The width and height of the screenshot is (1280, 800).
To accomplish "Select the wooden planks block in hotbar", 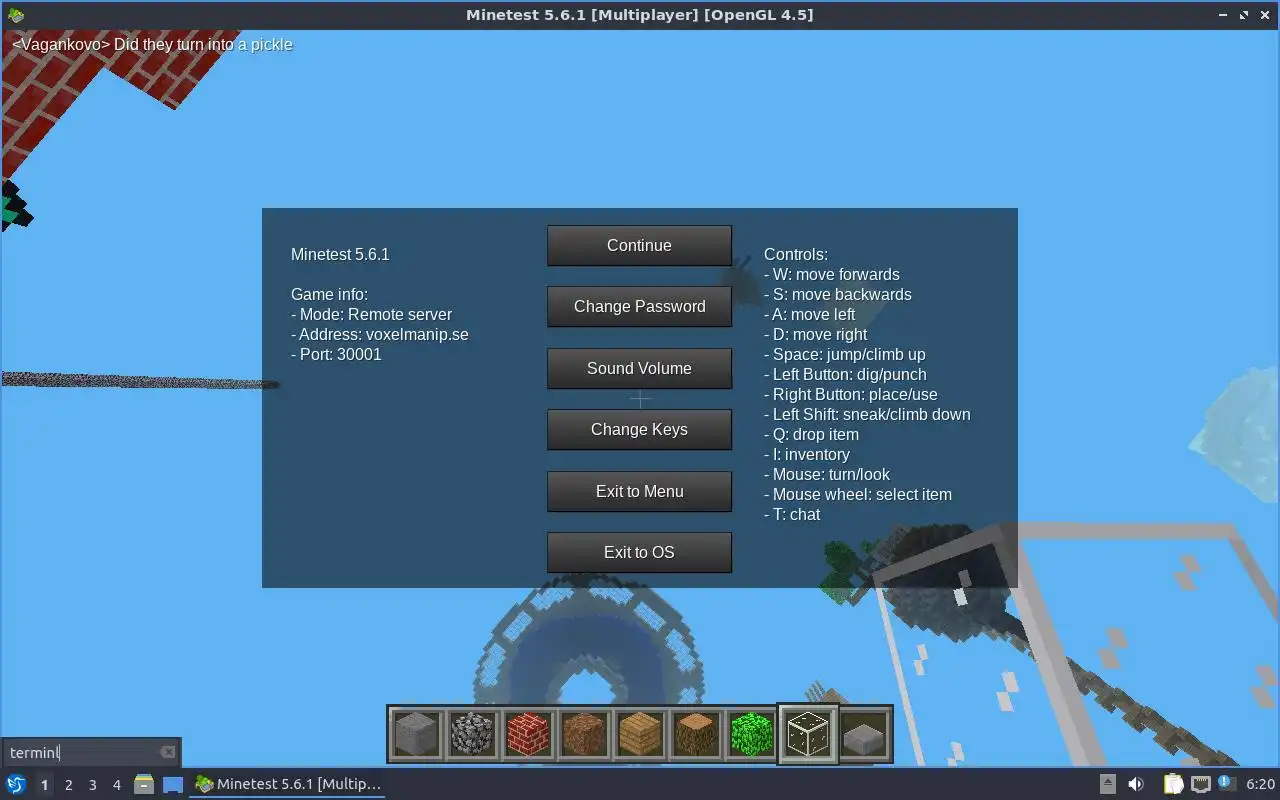I will tap(640, 734).
